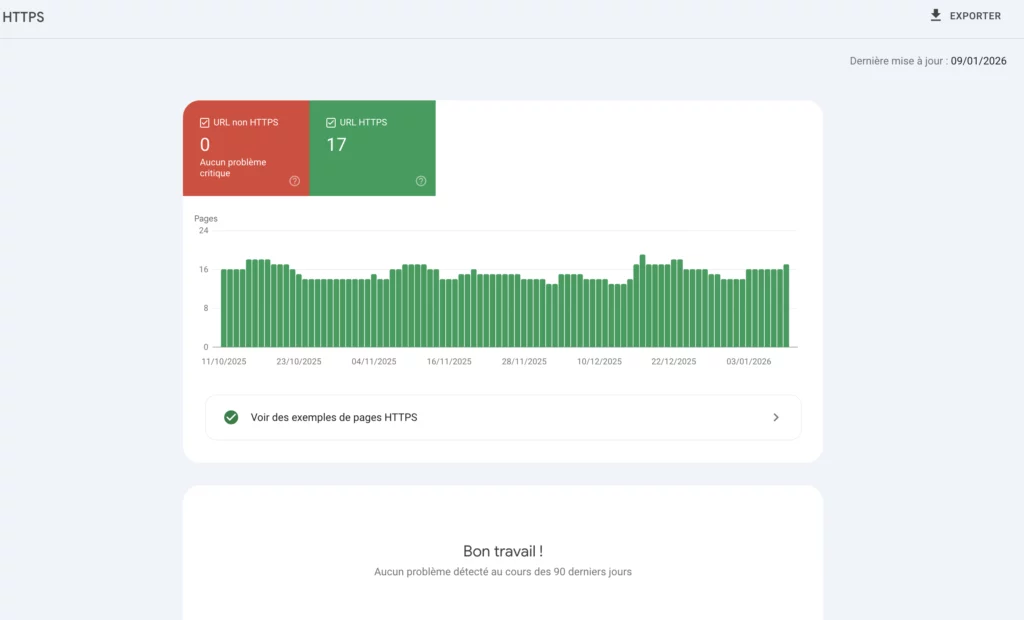Viewport: 1024px width, 620px height.
Task: Toggle the URL HTTPS metric card
Action: click(372, 148)
